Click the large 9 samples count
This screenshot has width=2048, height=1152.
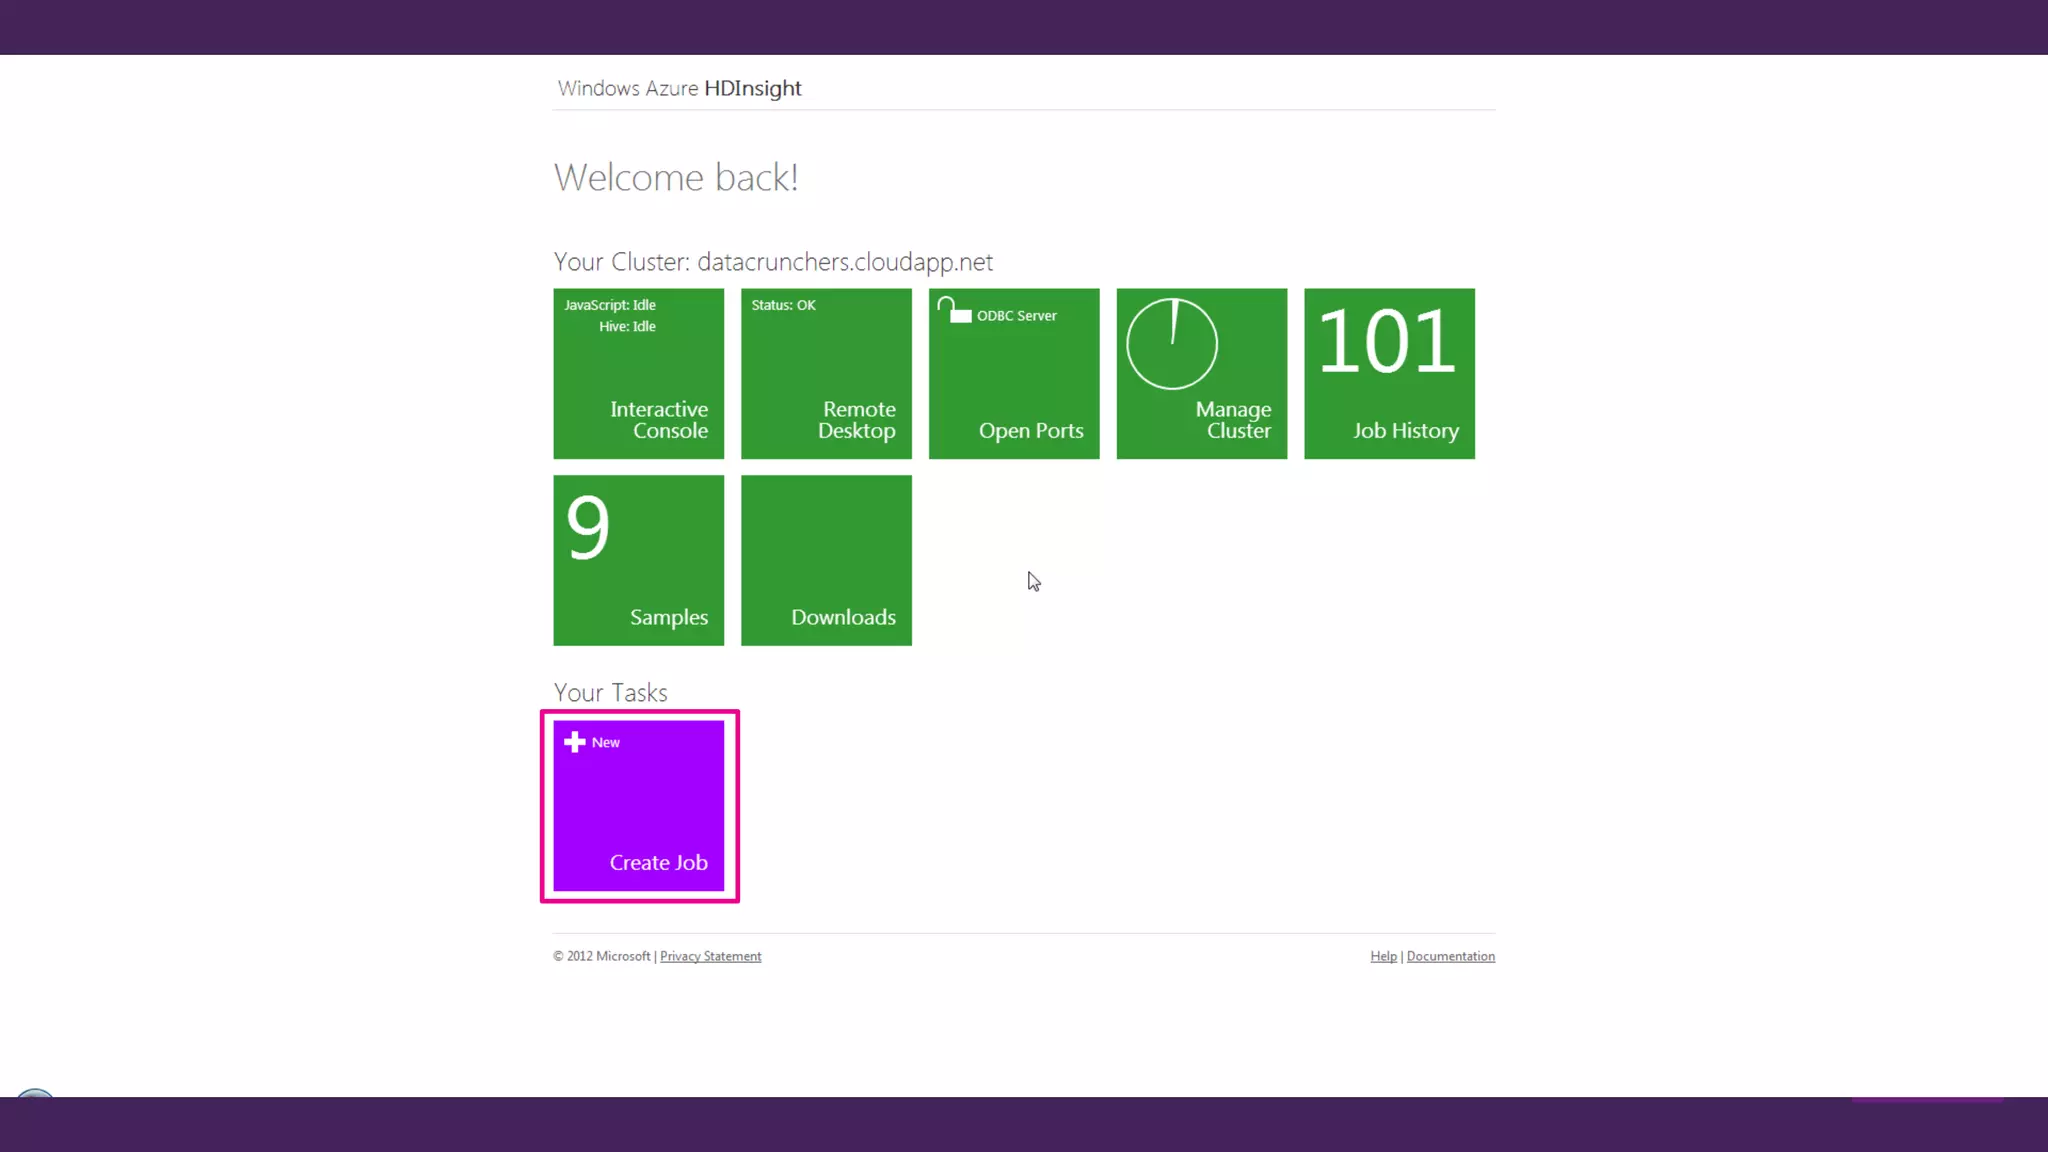[x=588, y=527]
